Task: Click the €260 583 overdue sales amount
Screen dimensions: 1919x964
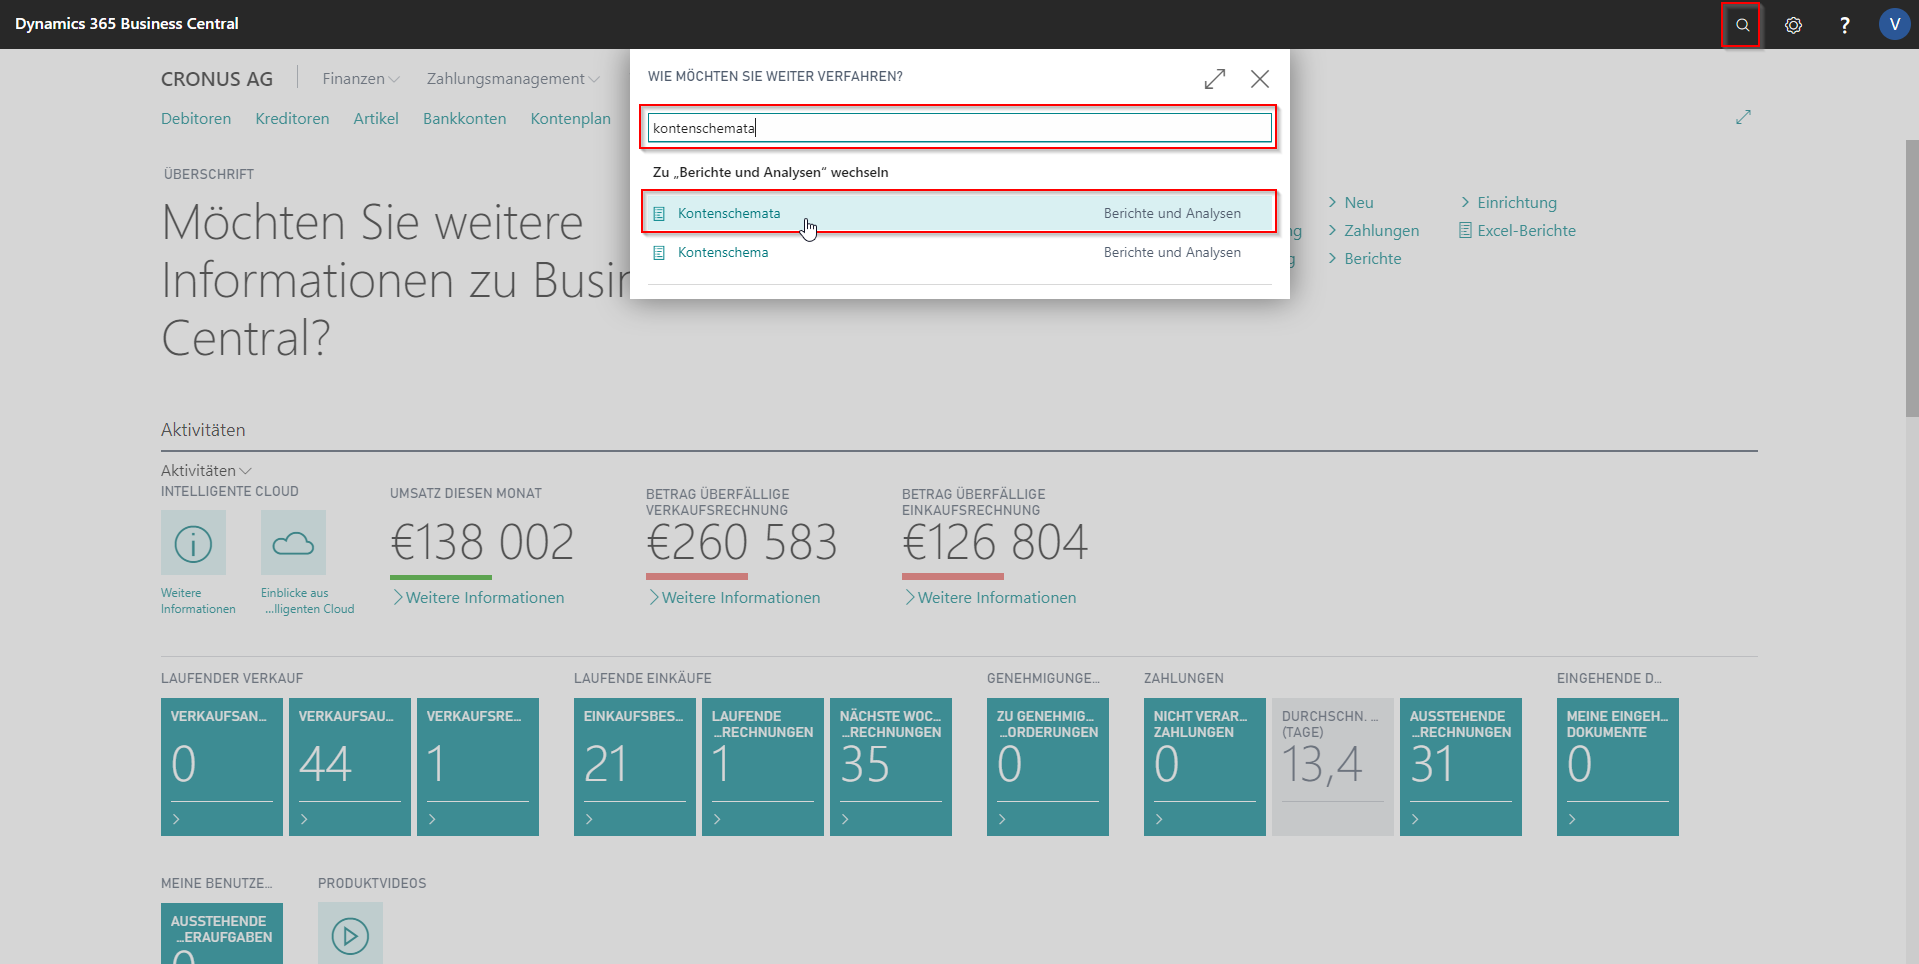Action: pyautogui.click(x=742, y=543)
